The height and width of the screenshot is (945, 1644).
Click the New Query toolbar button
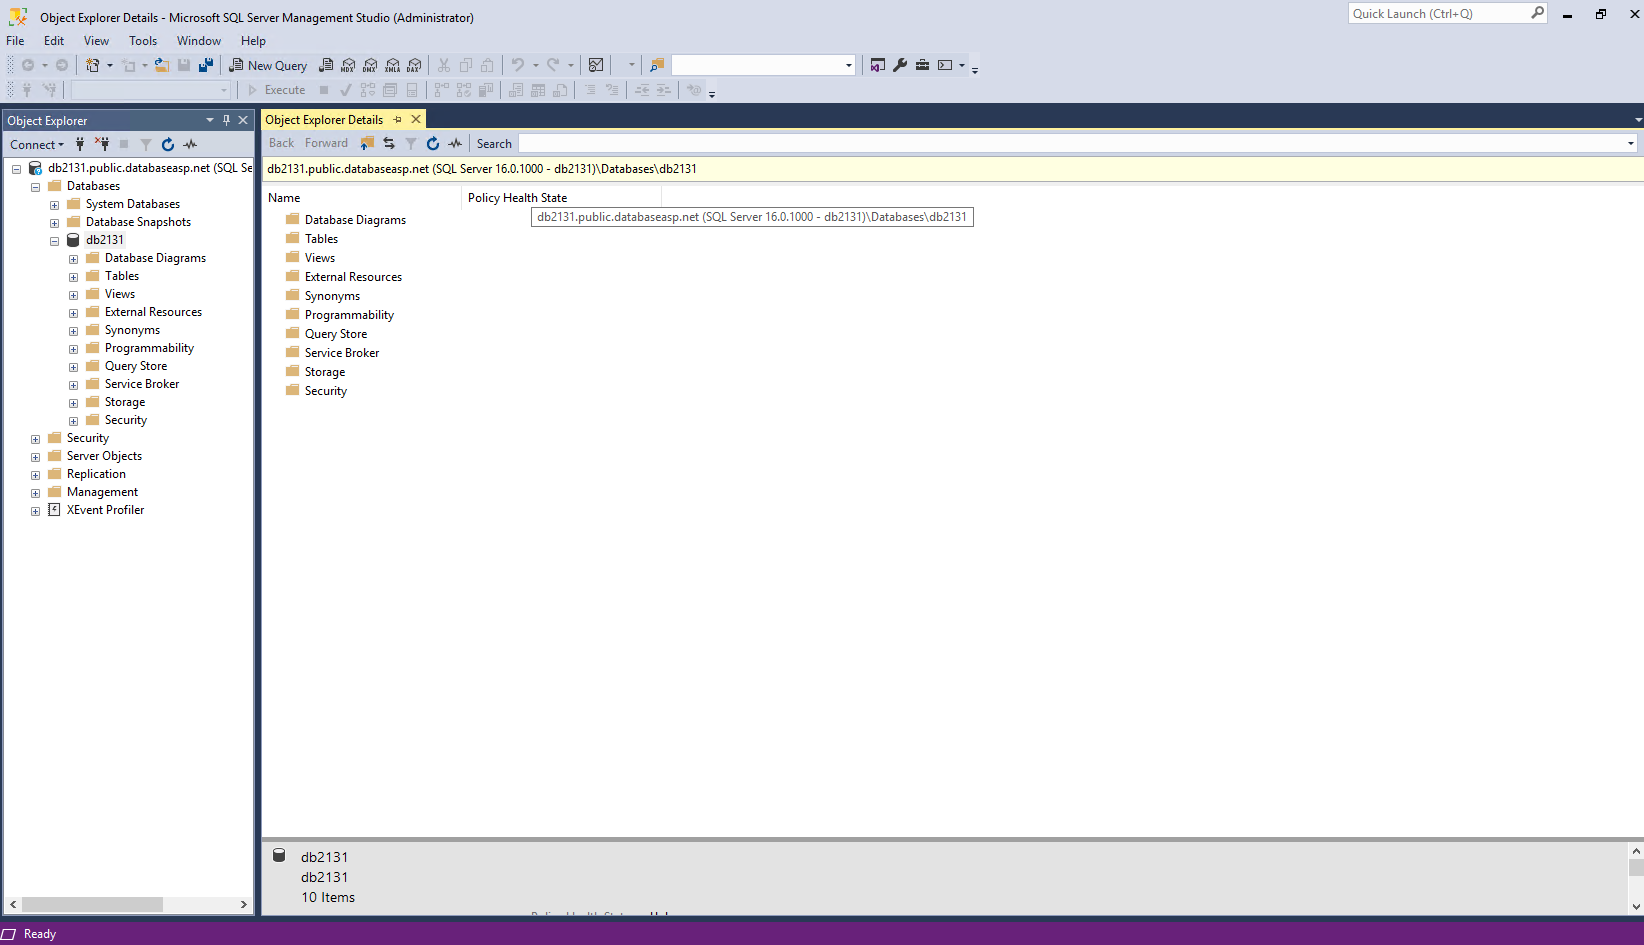pos(268,65)
